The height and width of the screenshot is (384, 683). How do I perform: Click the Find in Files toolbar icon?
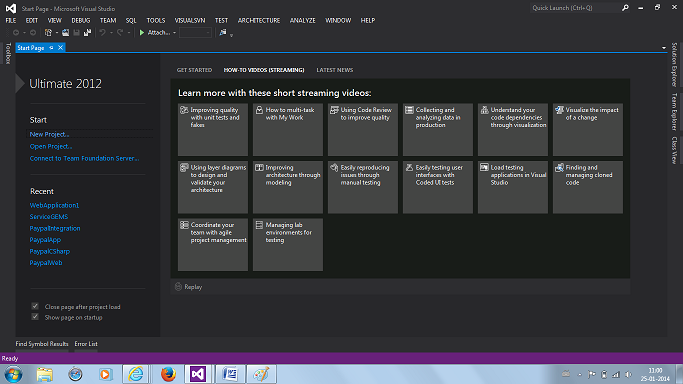click(x=223, y=33)
